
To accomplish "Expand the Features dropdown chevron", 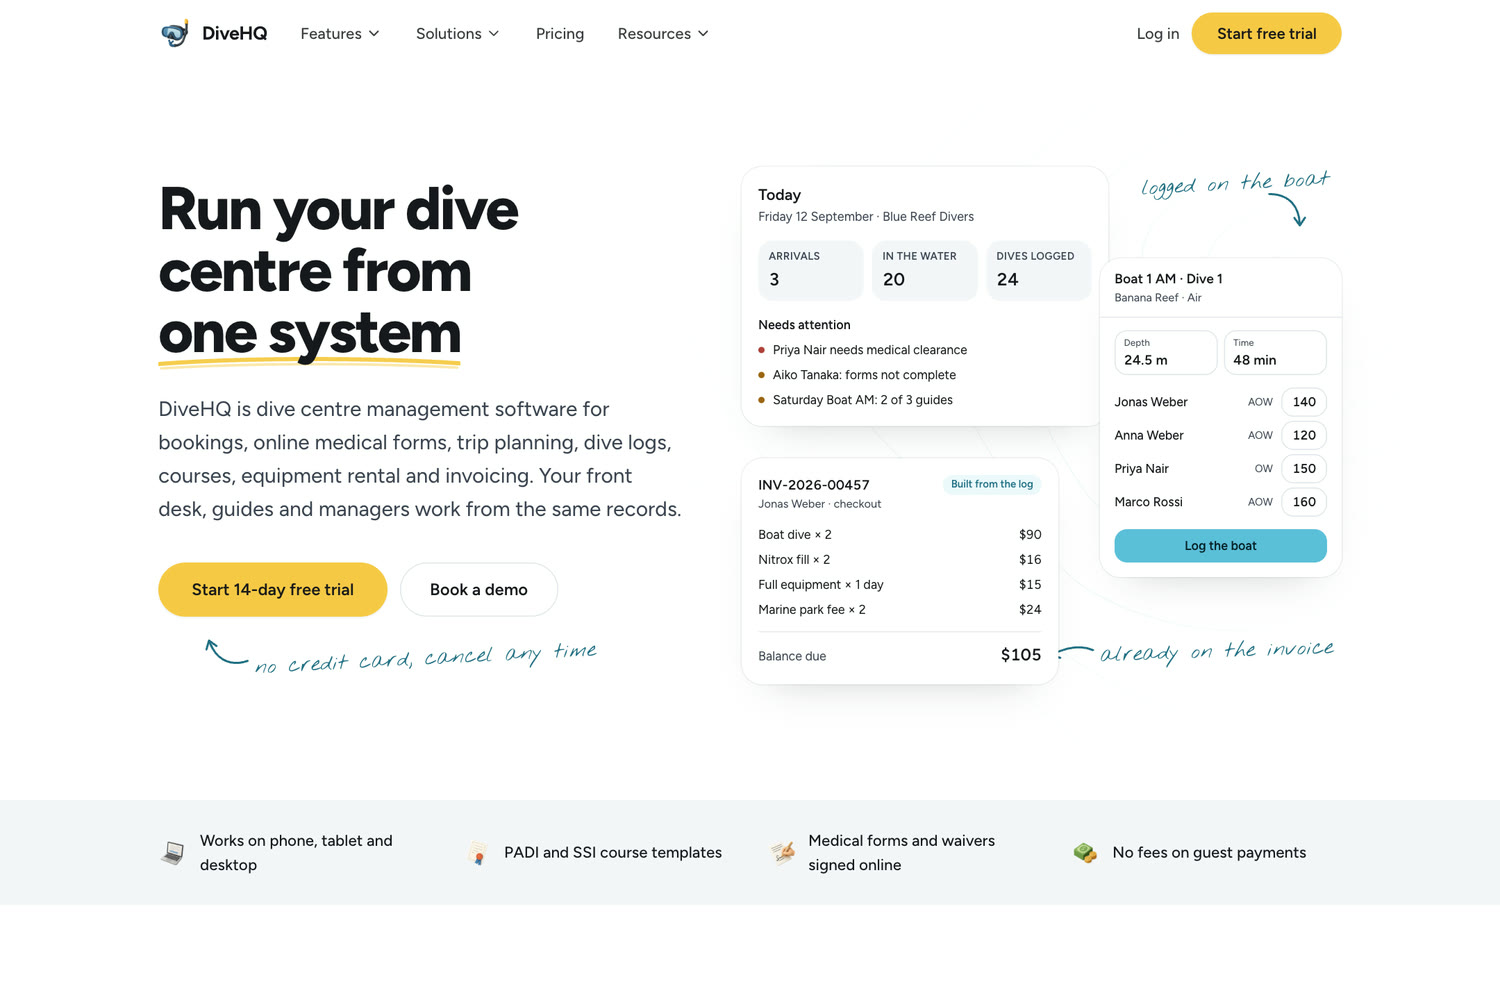I will coord(374,34).
